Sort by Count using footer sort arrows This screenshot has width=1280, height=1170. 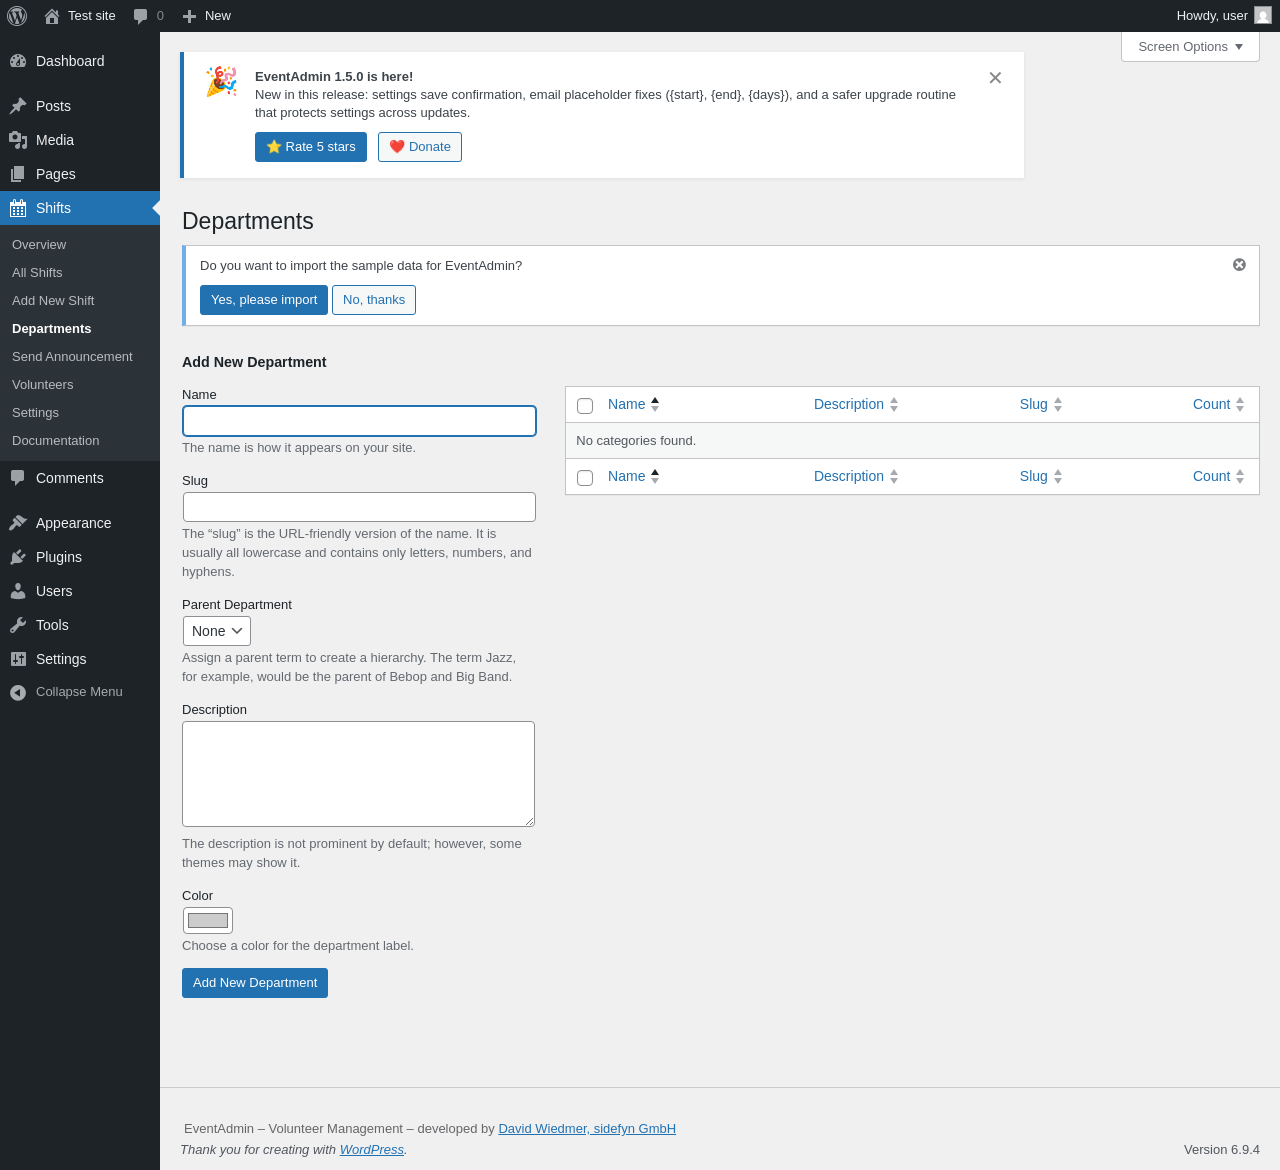point(1240,476)
